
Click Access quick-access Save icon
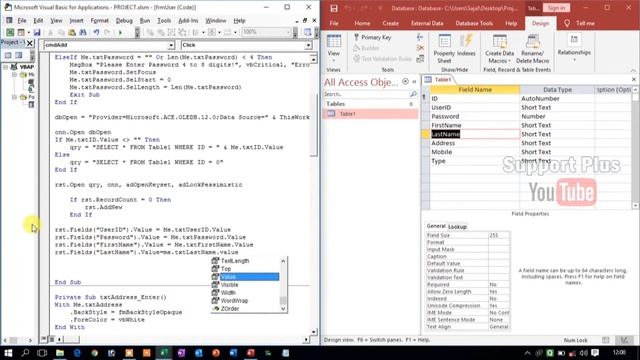pos(334,8)
